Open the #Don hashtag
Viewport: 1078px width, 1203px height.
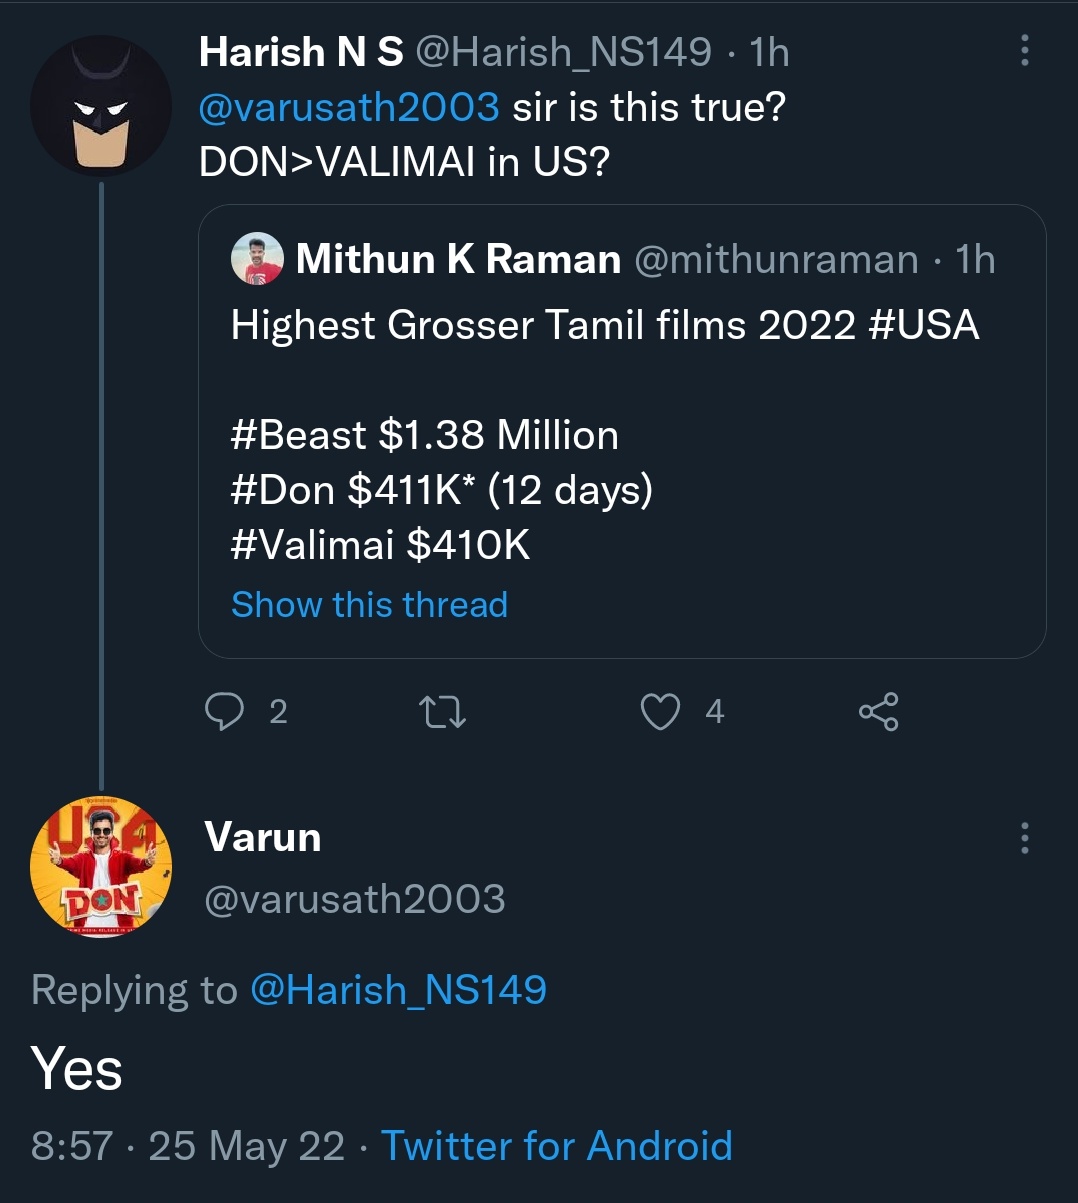[282, 490]
